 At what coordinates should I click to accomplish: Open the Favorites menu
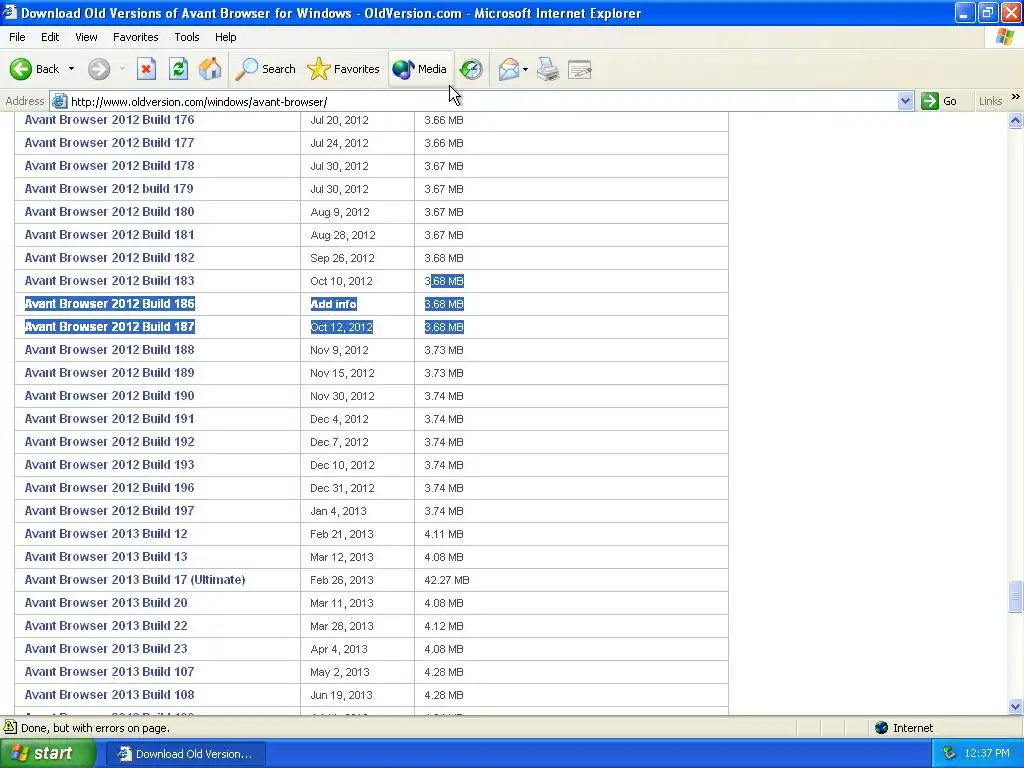[x=135, y=37]
